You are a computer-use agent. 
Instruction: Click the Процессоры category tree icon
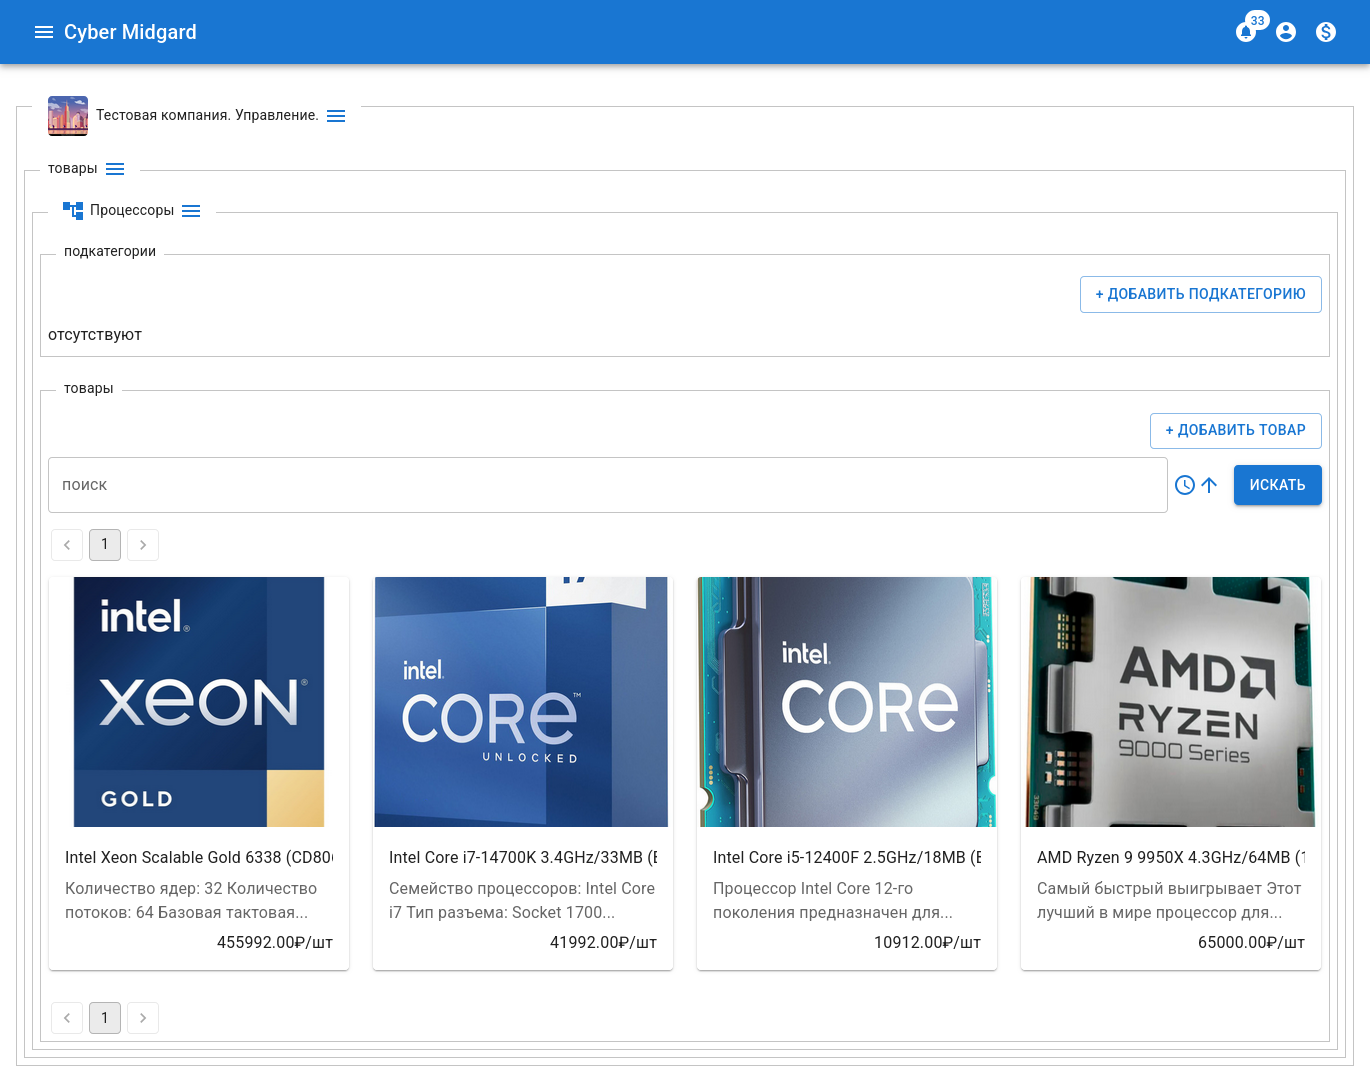click(x=73, y=210)
